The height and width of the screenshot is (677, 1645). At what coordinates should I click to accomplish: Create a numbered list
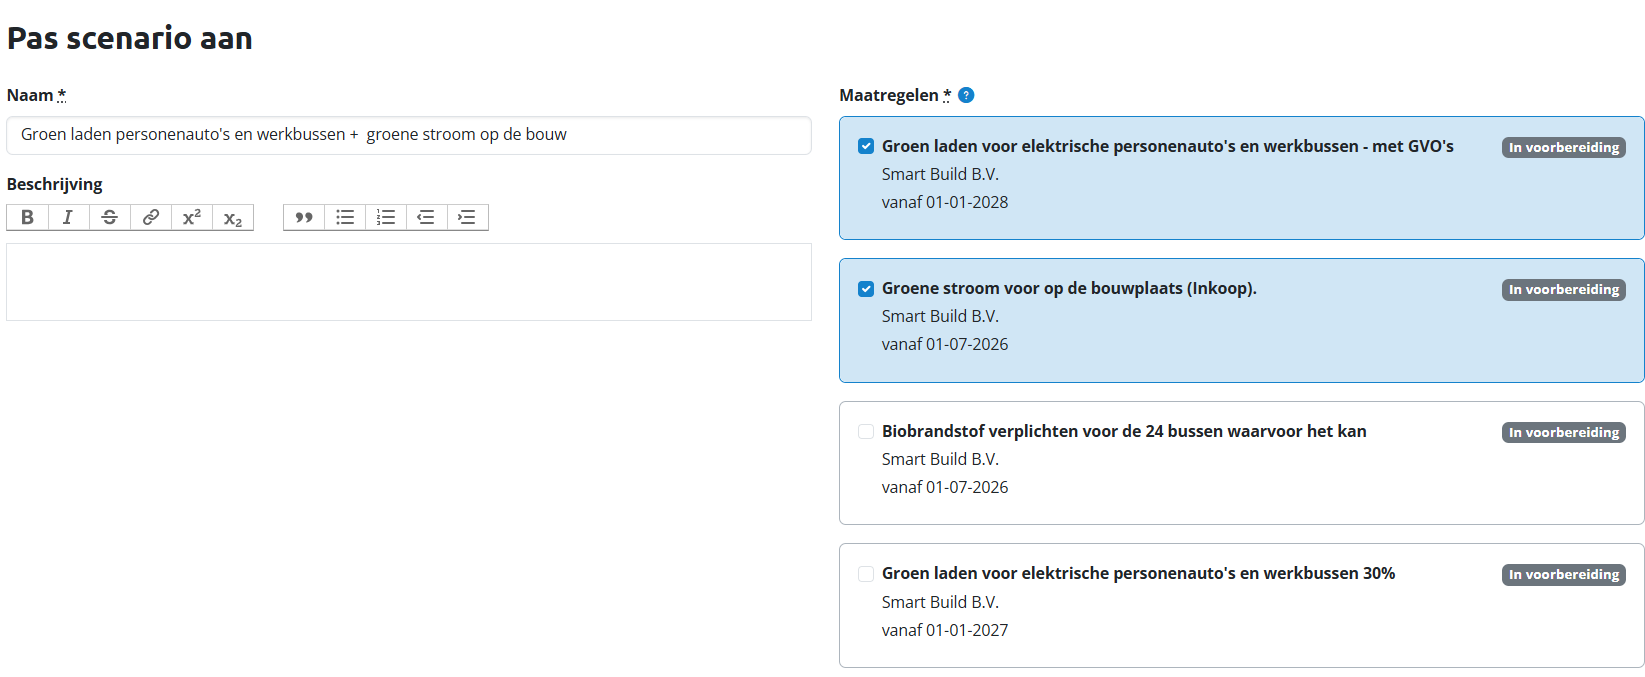click(x=386, y=217)
